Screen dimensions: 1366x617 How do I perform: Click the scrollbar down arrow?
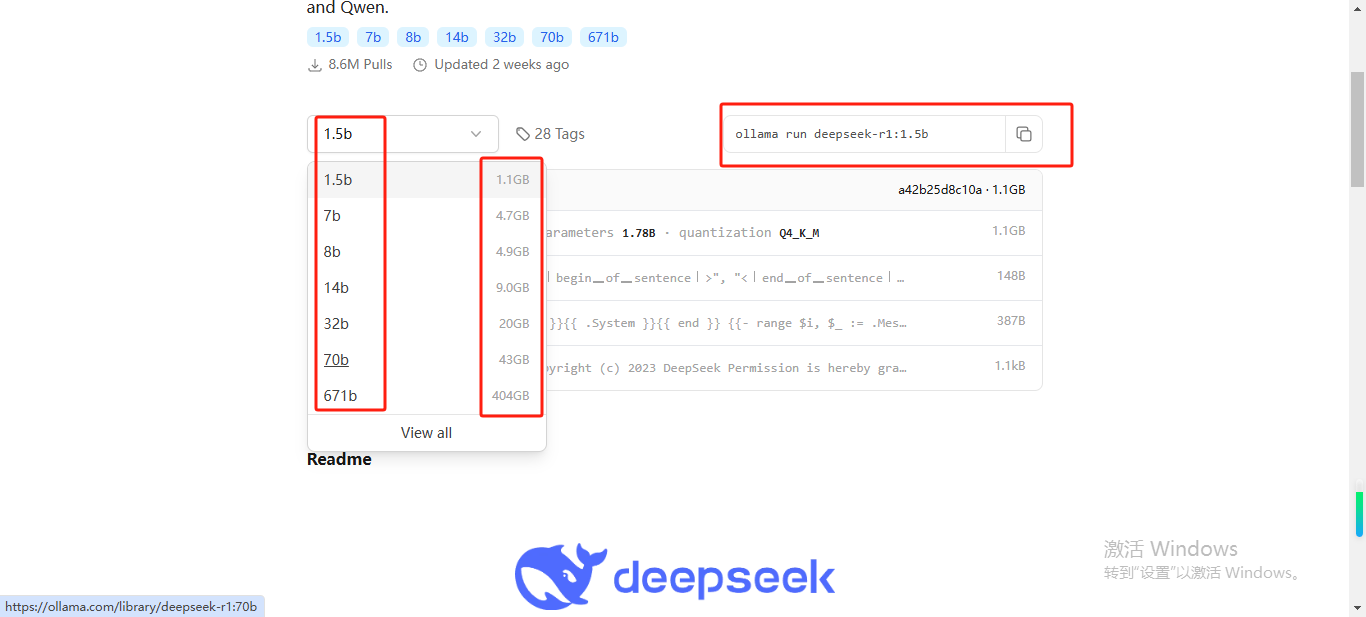(1357, 608)
